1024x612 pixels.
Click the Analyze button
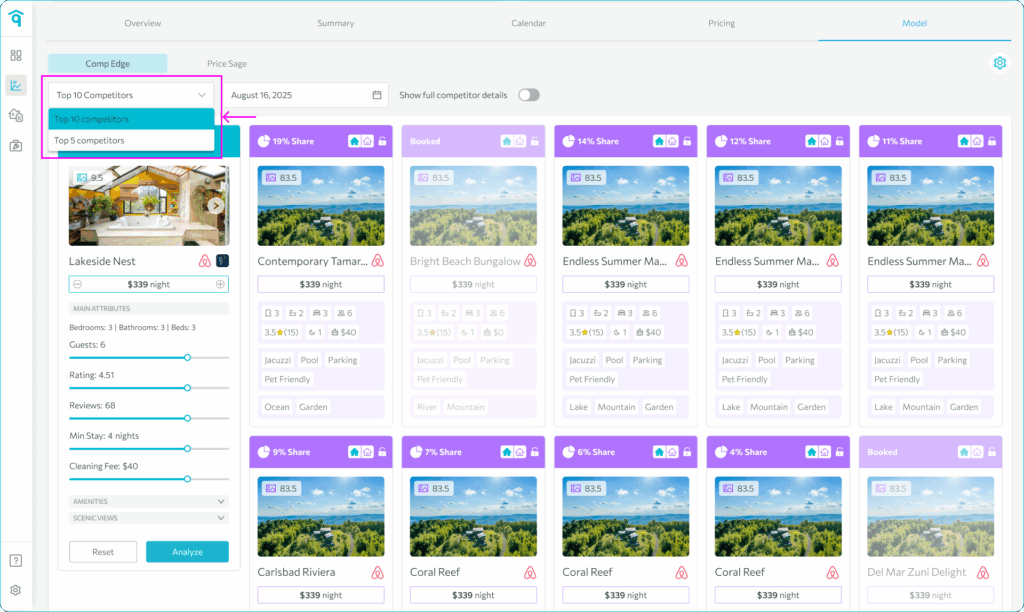[x=187, y=552]
